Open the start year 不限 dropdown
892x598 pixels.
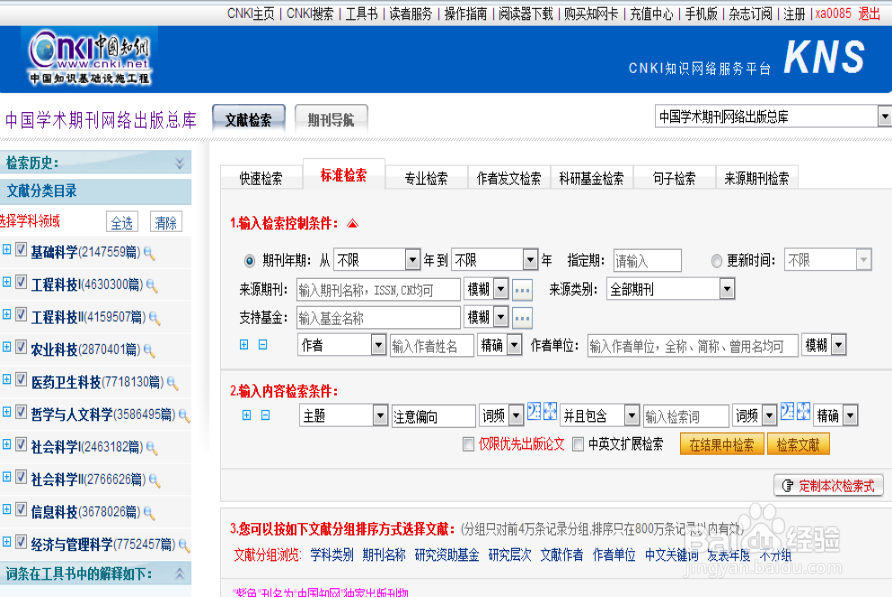[x=377, y=260]
